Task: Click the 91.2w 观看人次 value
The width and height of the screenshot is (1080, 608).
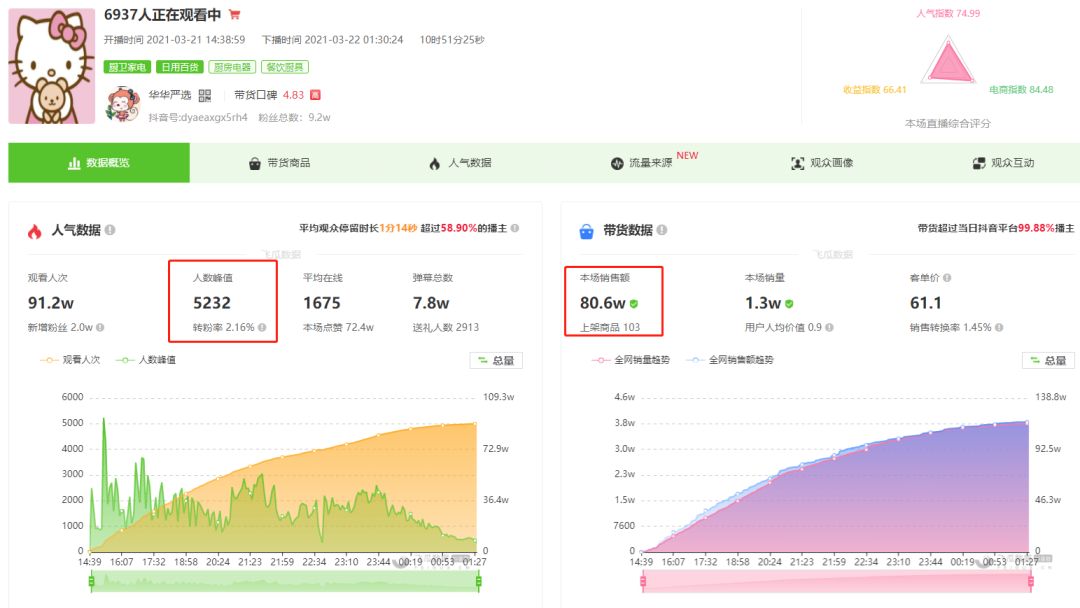Action: coord(50,303)
